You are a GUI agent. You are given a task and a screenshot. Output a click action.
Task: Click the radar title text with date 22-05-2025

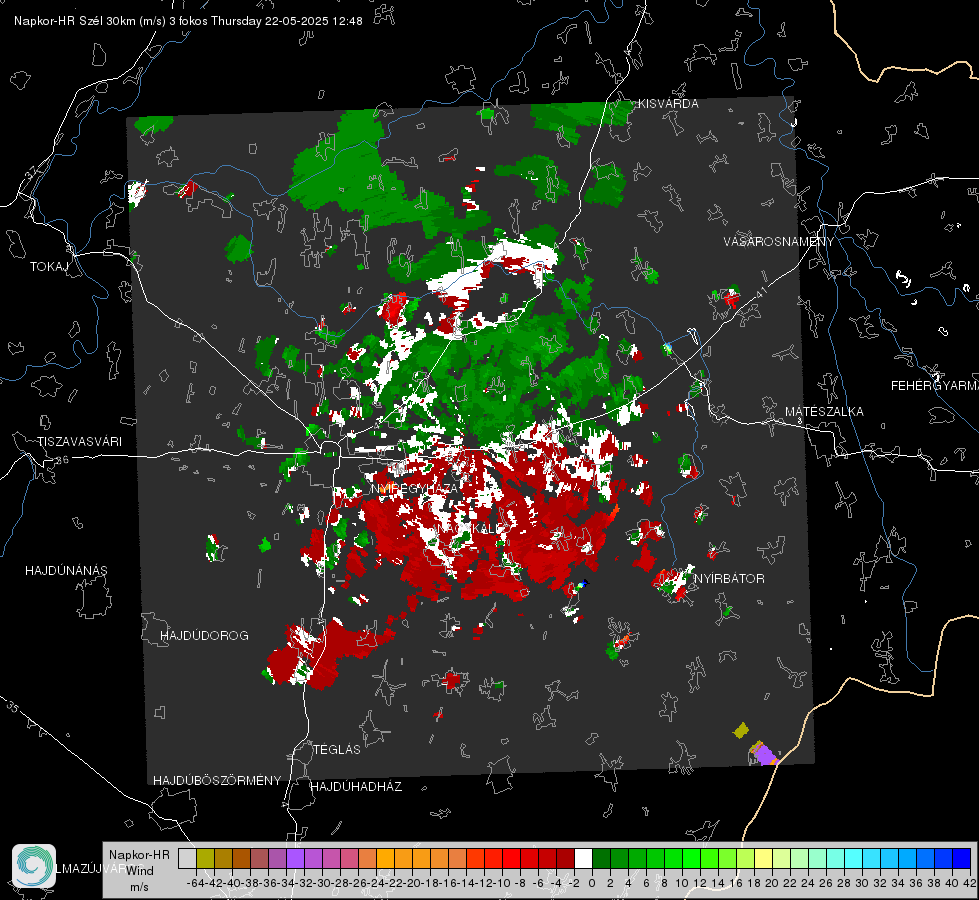[188, 21]
